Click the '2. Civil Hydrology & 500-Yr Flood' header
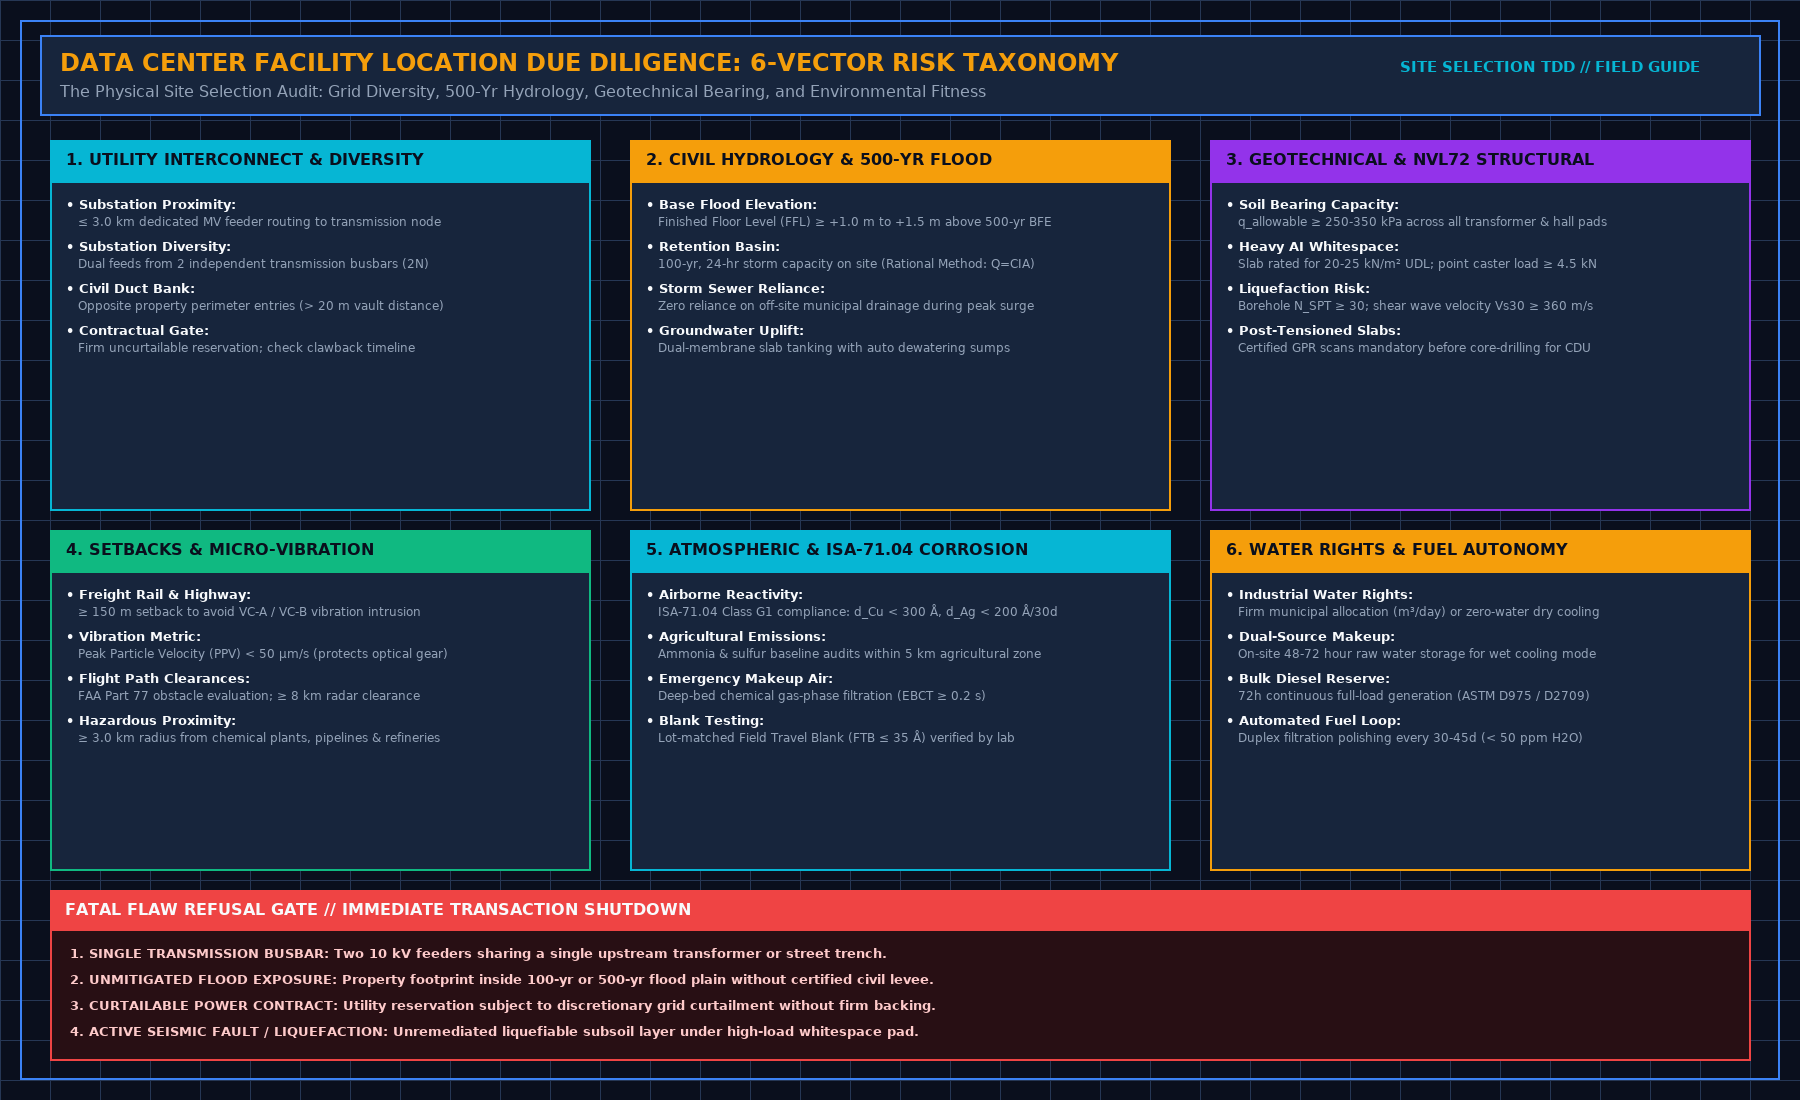Image resolution: width=1800 pixels, height=1100 pixels. click(900, 161)
